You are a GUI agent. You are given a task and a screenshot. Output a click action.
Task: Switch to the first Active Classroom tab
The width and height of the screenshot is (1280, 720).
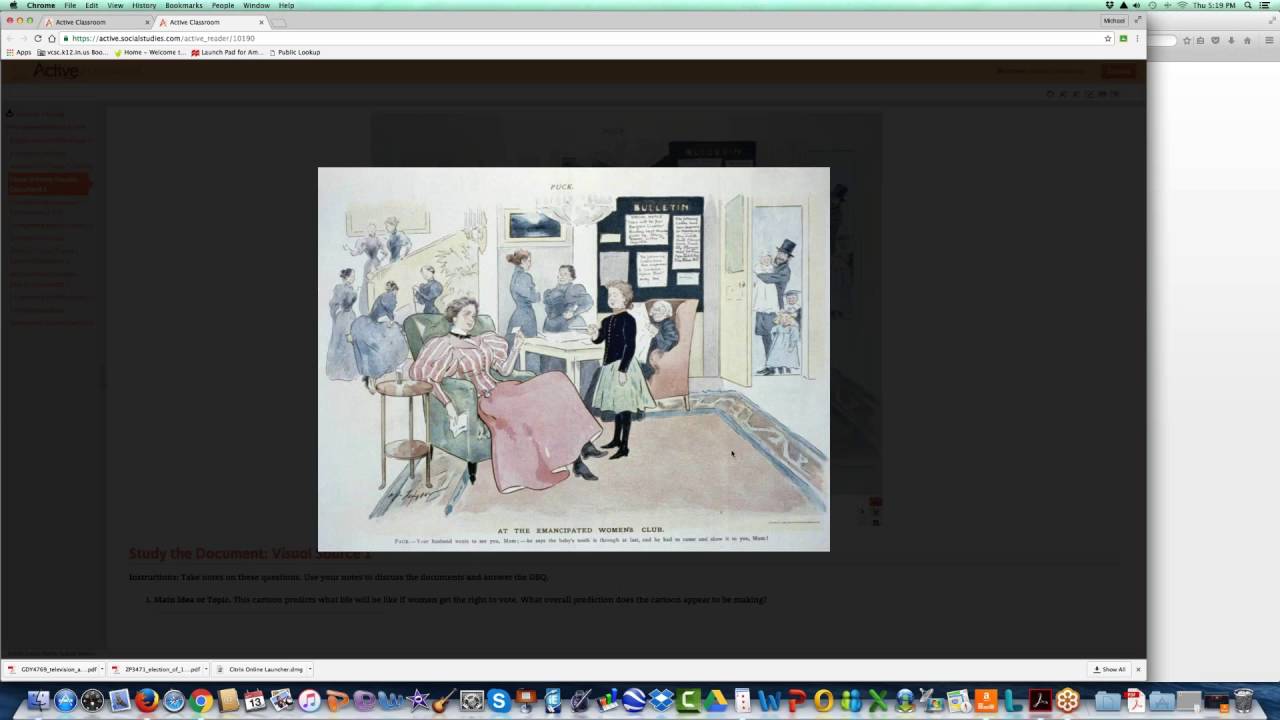click(x=96, y=22)
